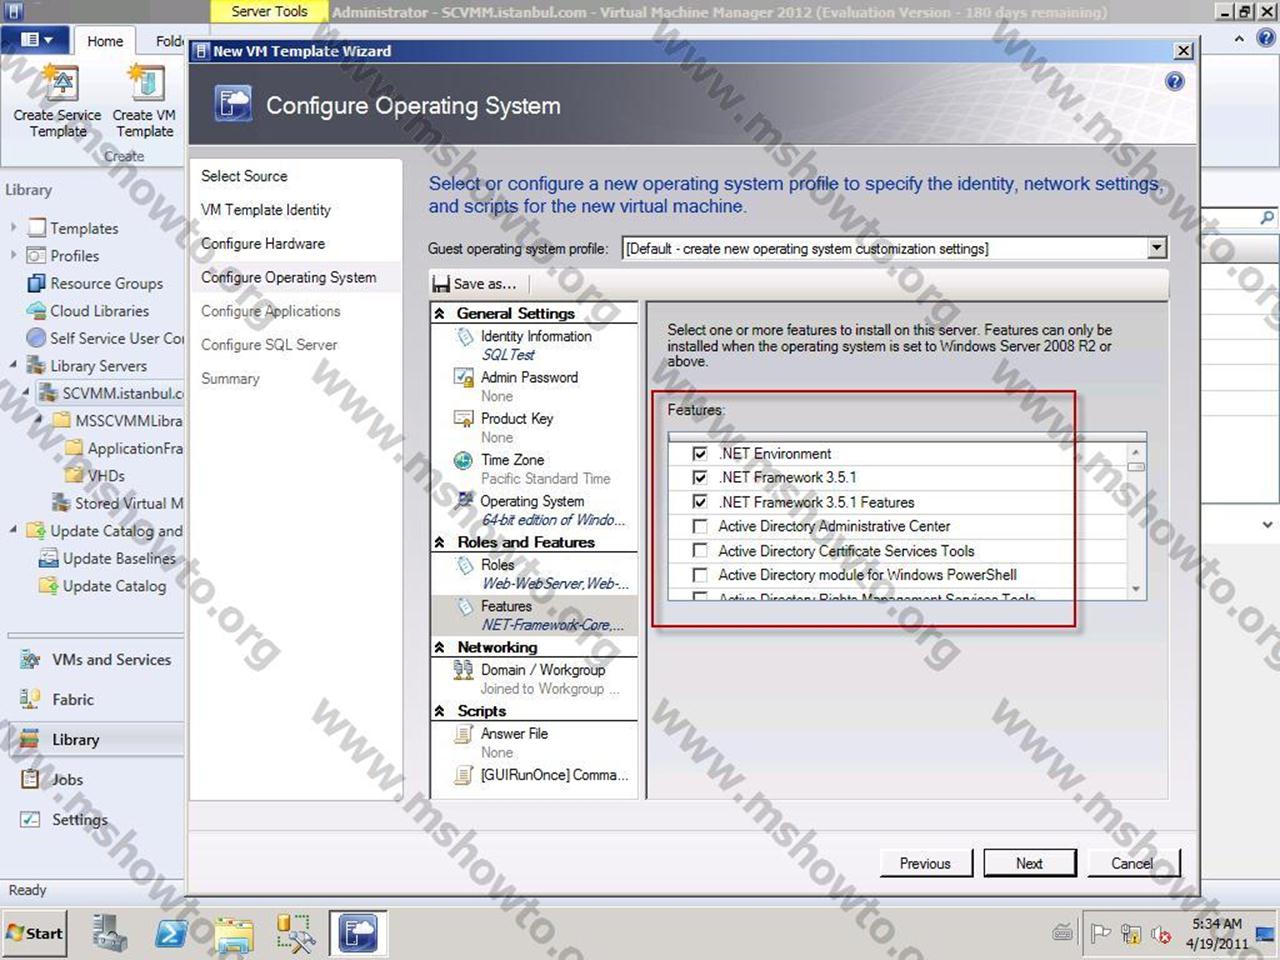This screenshot has width=1280, height=960.
Task: Check Active Directory module for Windows PowerShell
Action: point(700,575)
